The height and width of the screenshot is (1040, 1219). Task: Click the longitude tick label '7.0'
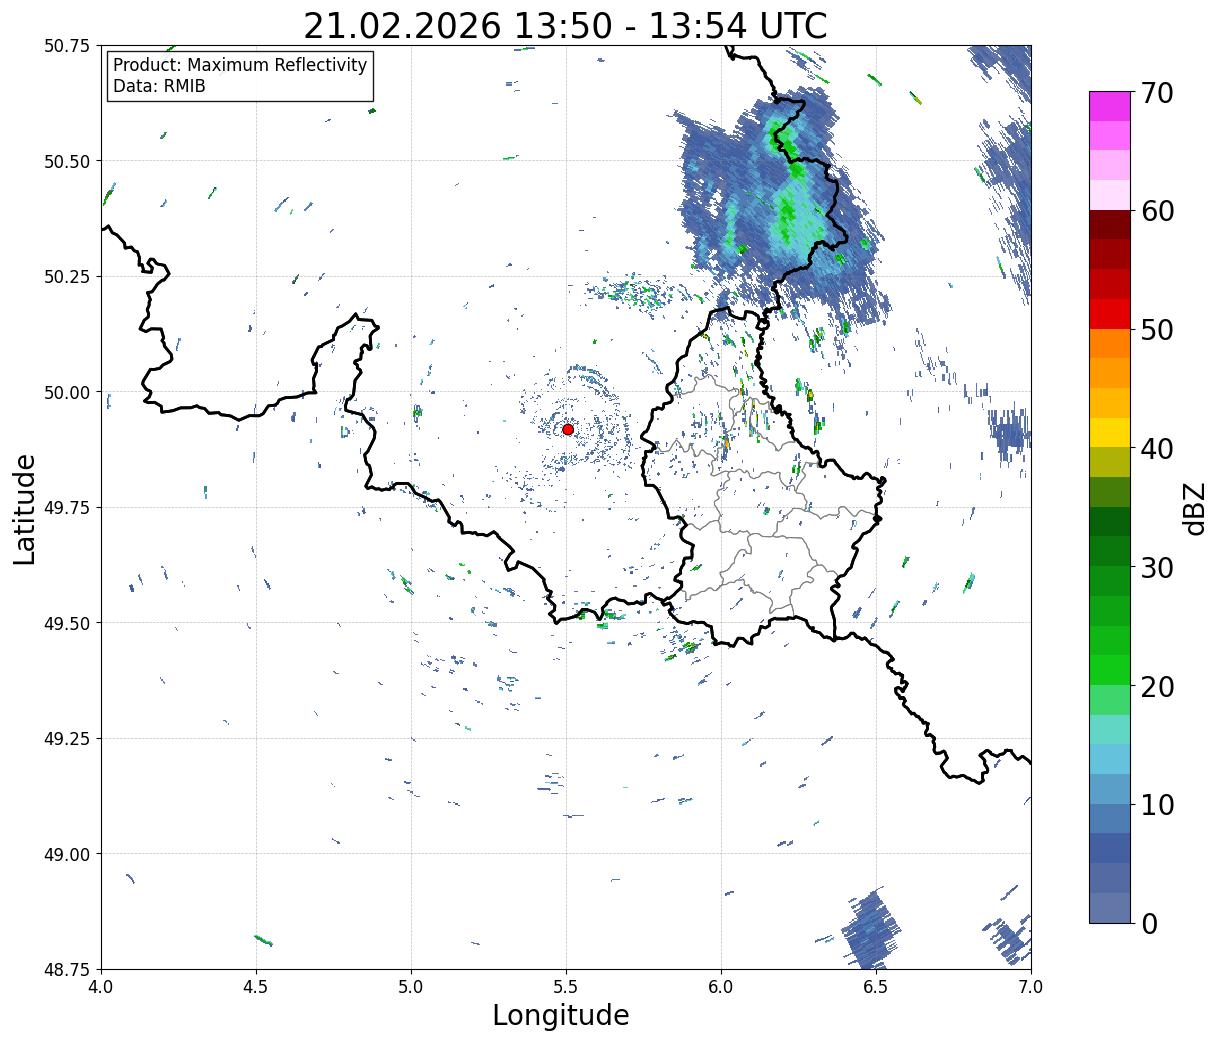1031,987
